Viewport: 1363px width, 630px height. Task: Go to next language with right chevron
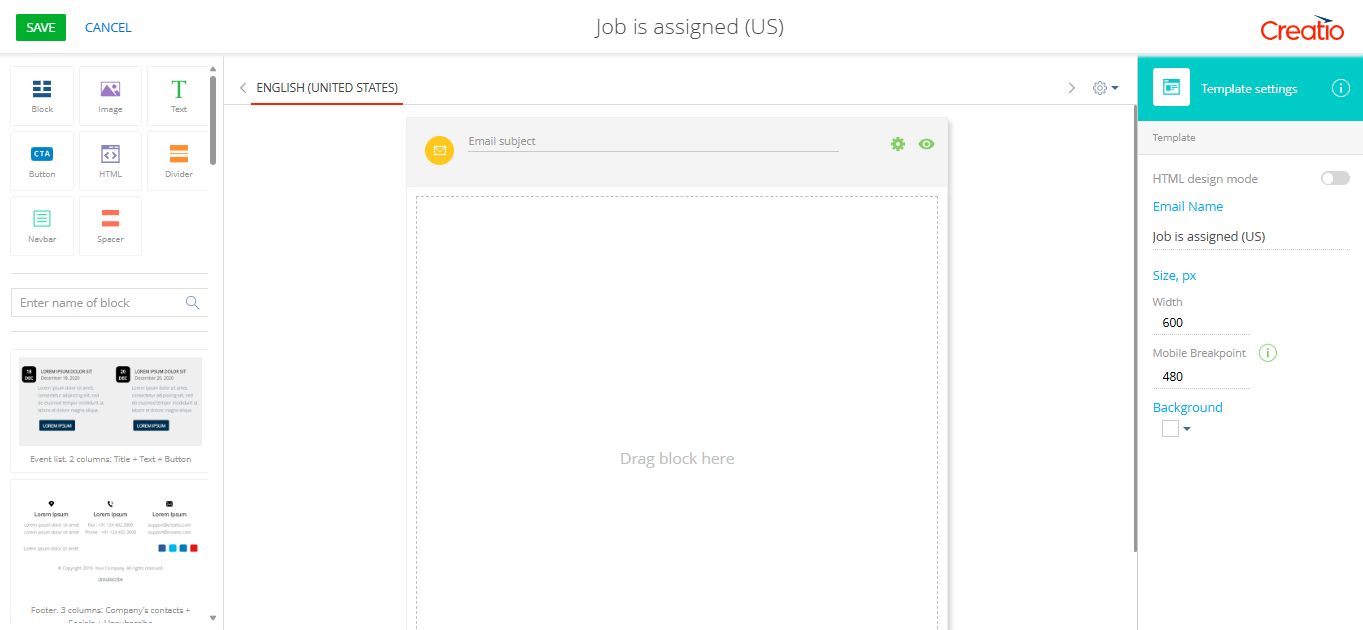pos(1072,88)
